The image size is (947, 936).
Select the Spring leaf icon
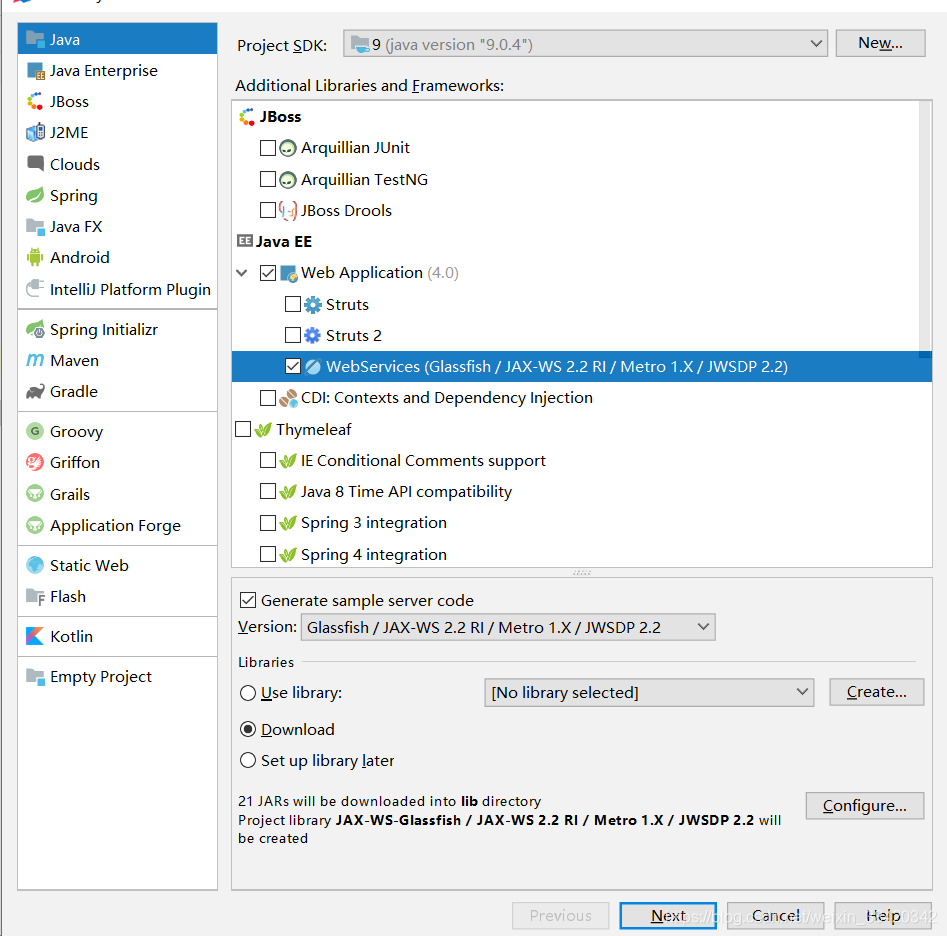35,195
